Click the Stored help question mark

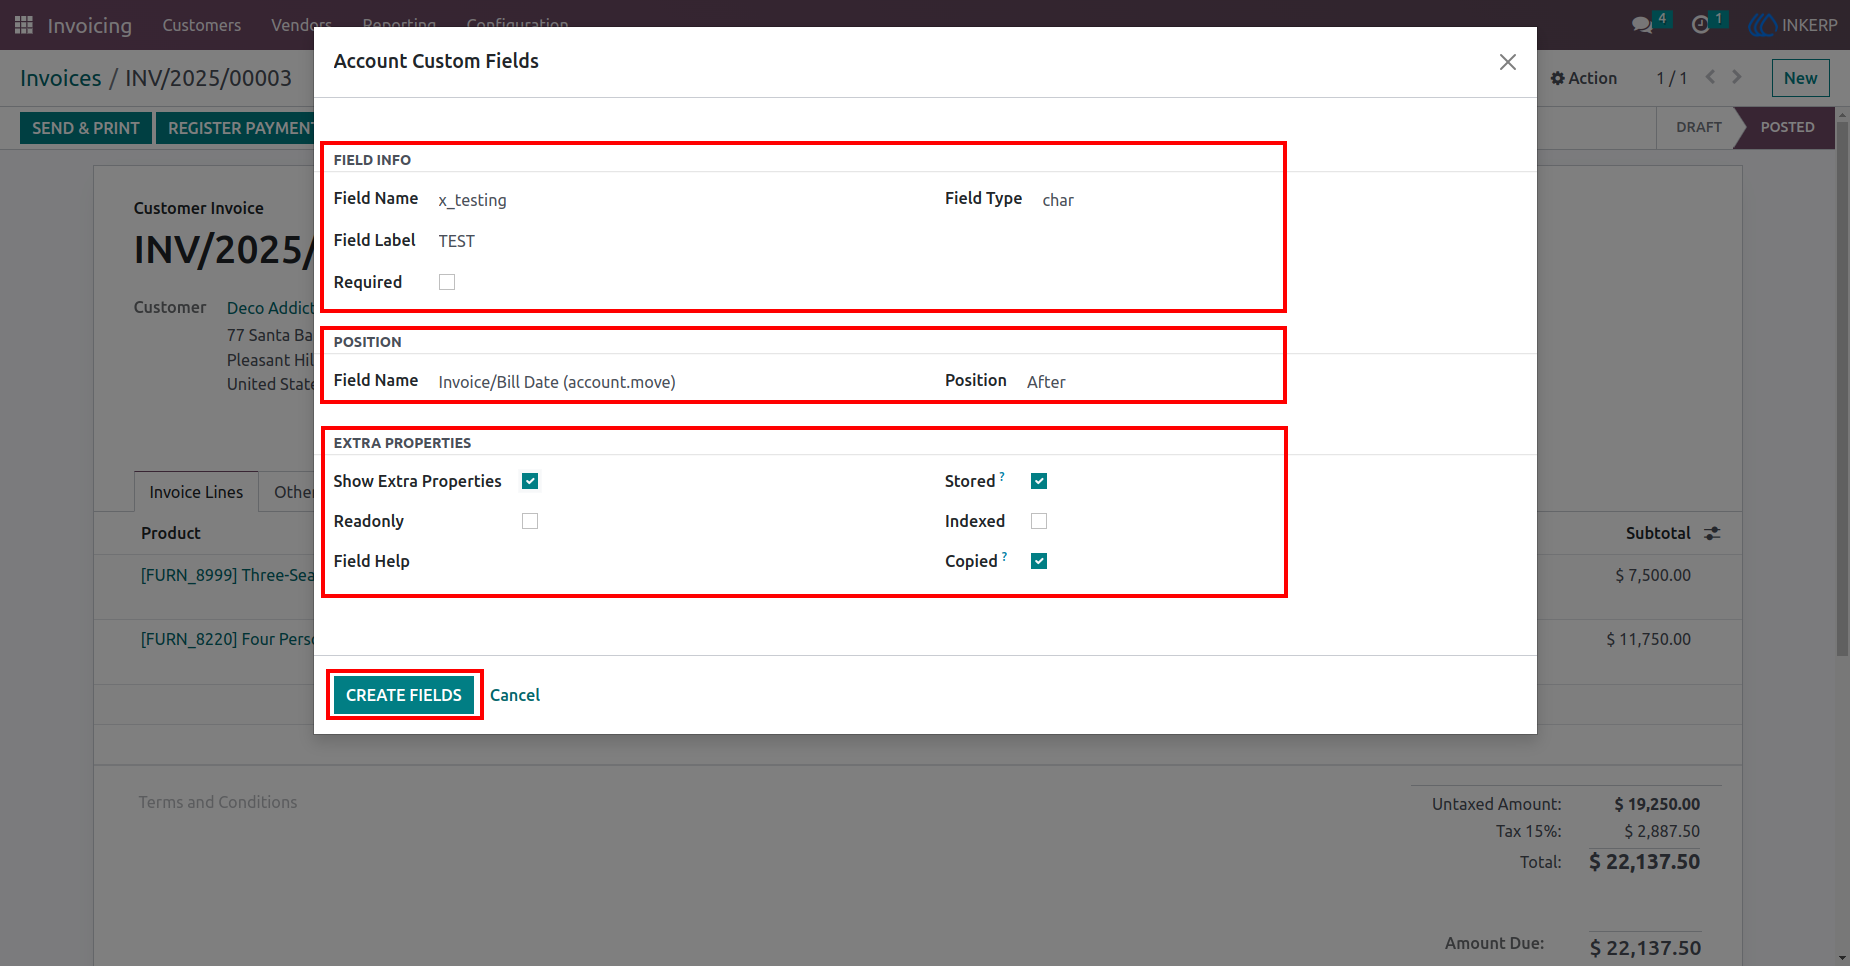pyautogui.click(x=1002, y=477)
